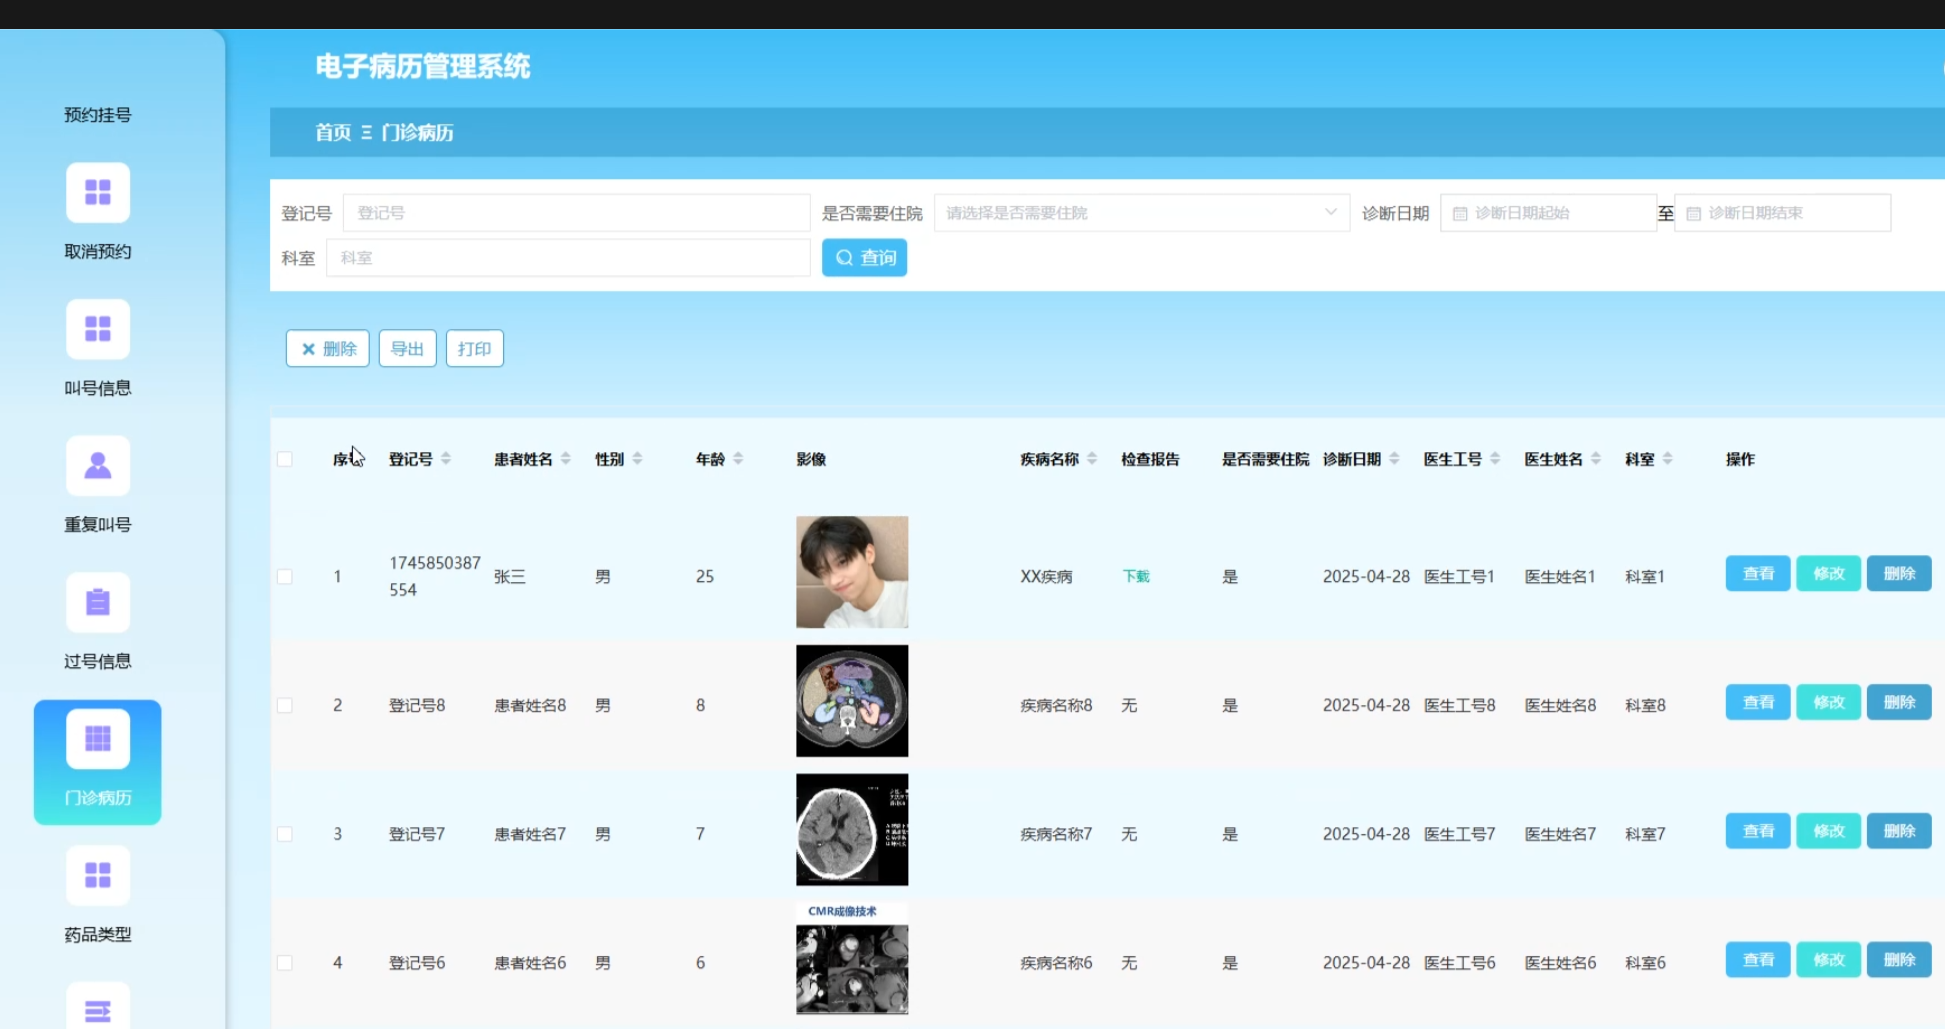Open 预约挂号 in sidebar menu
The image size is (1945, 1029).
click(x=98, y=115)
